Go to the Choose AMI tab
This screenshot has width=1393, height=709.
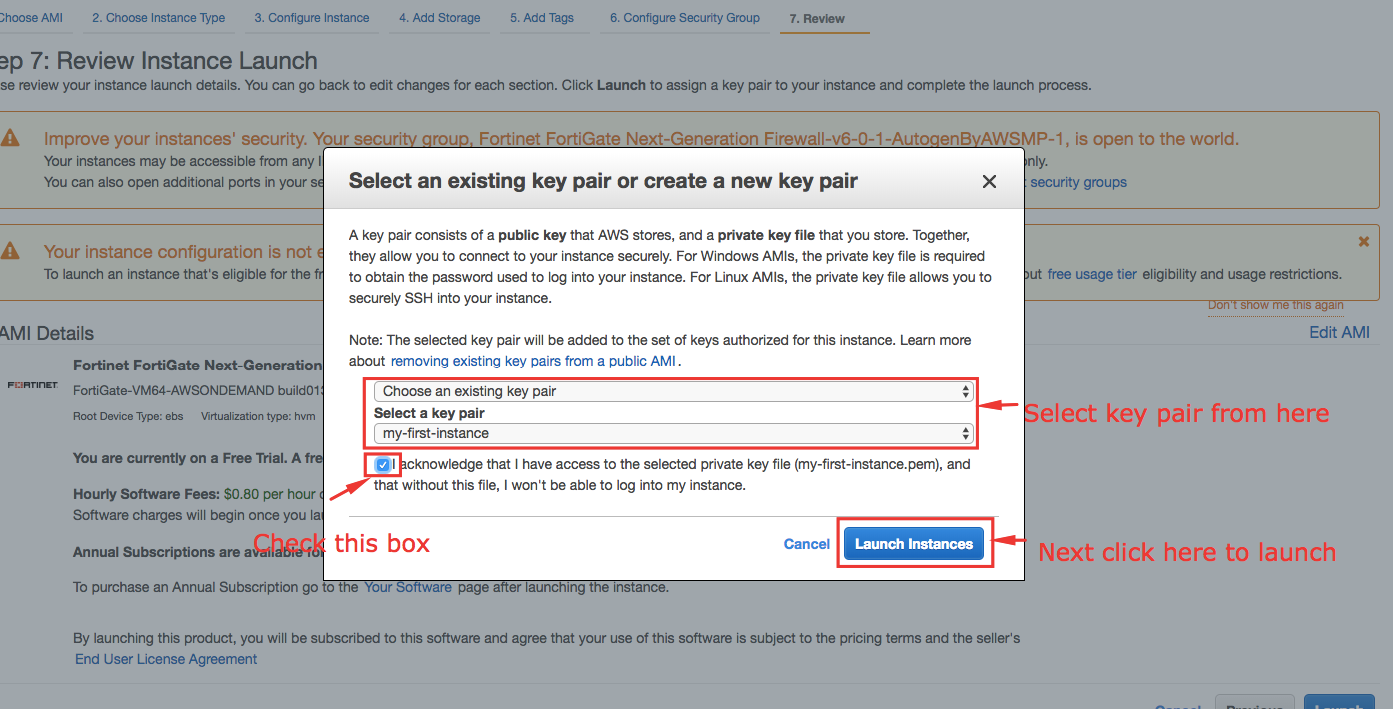32,18
